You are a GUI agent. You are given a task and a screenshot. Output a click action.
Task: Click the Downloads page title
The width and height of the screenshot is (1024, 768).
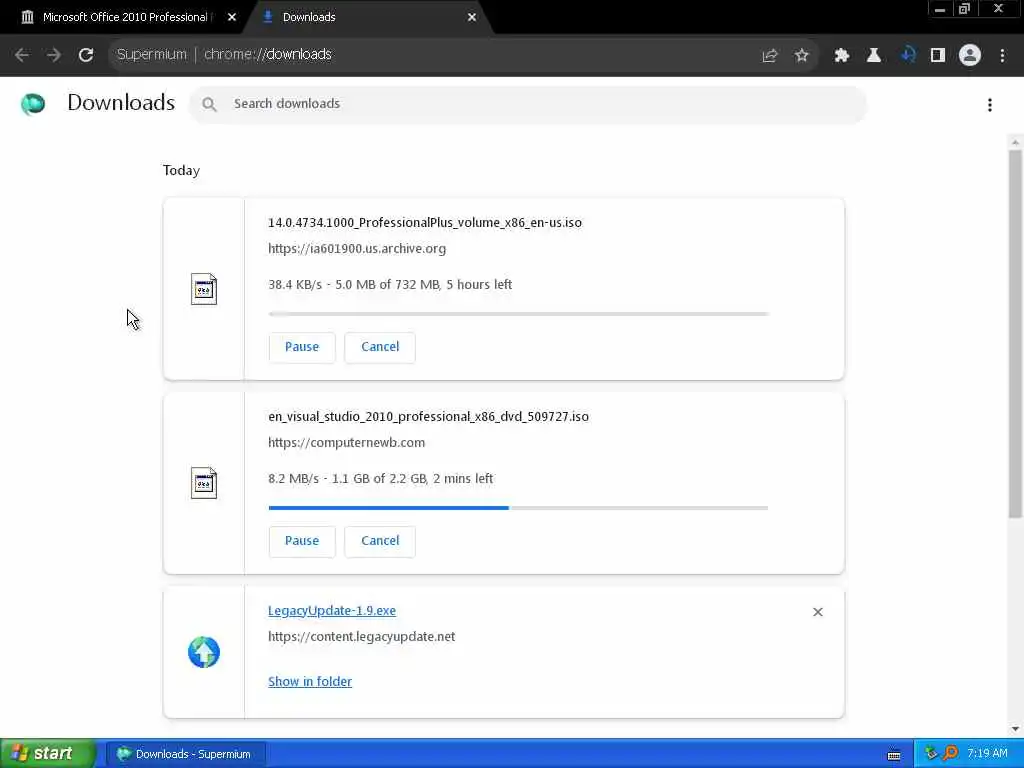point(121,103)
